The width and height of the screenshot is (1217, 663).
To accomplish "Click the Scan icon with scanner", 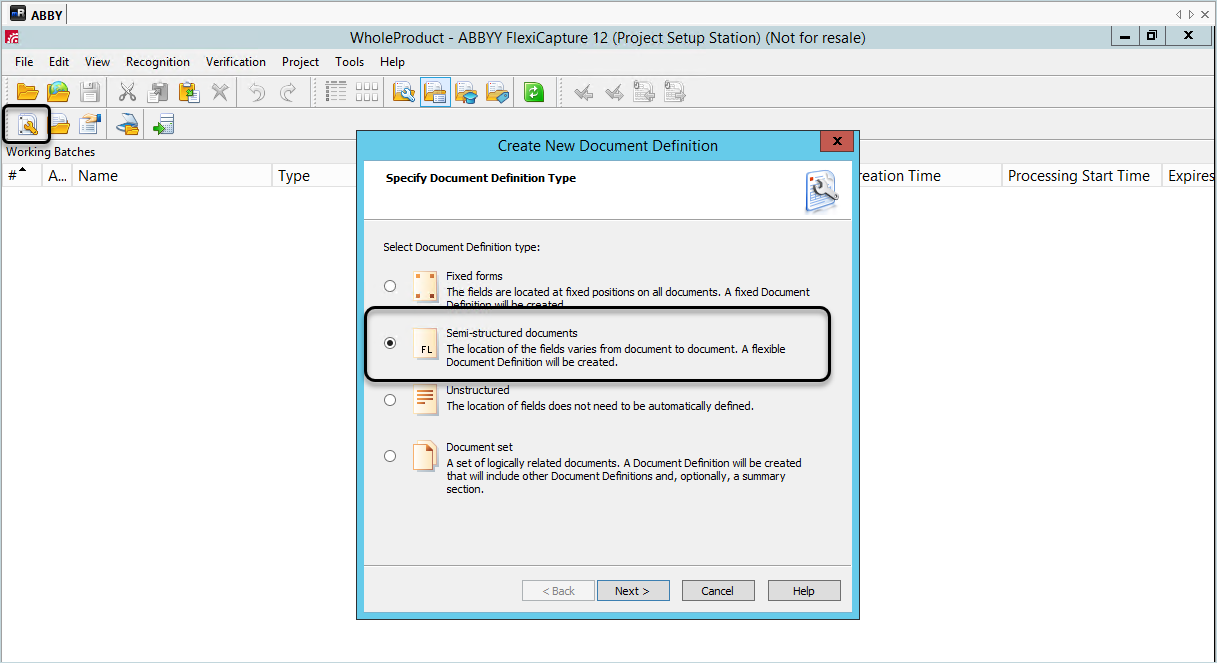I will pyautogui.click(x=127, y=124).
